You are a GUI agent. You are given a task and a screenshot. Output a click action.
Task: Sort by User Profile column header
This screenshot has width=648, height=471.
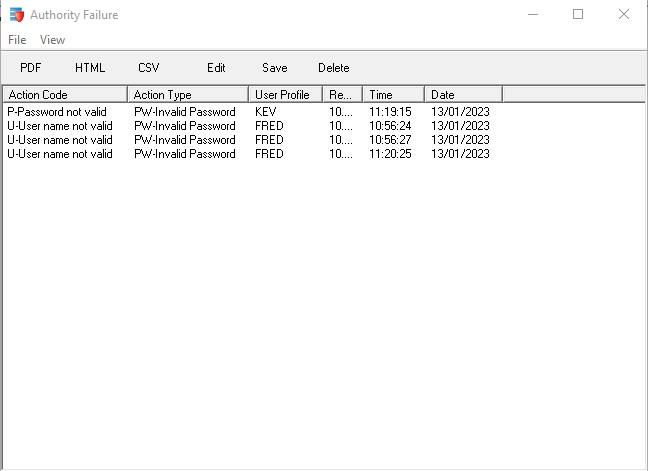coord(285,95)
